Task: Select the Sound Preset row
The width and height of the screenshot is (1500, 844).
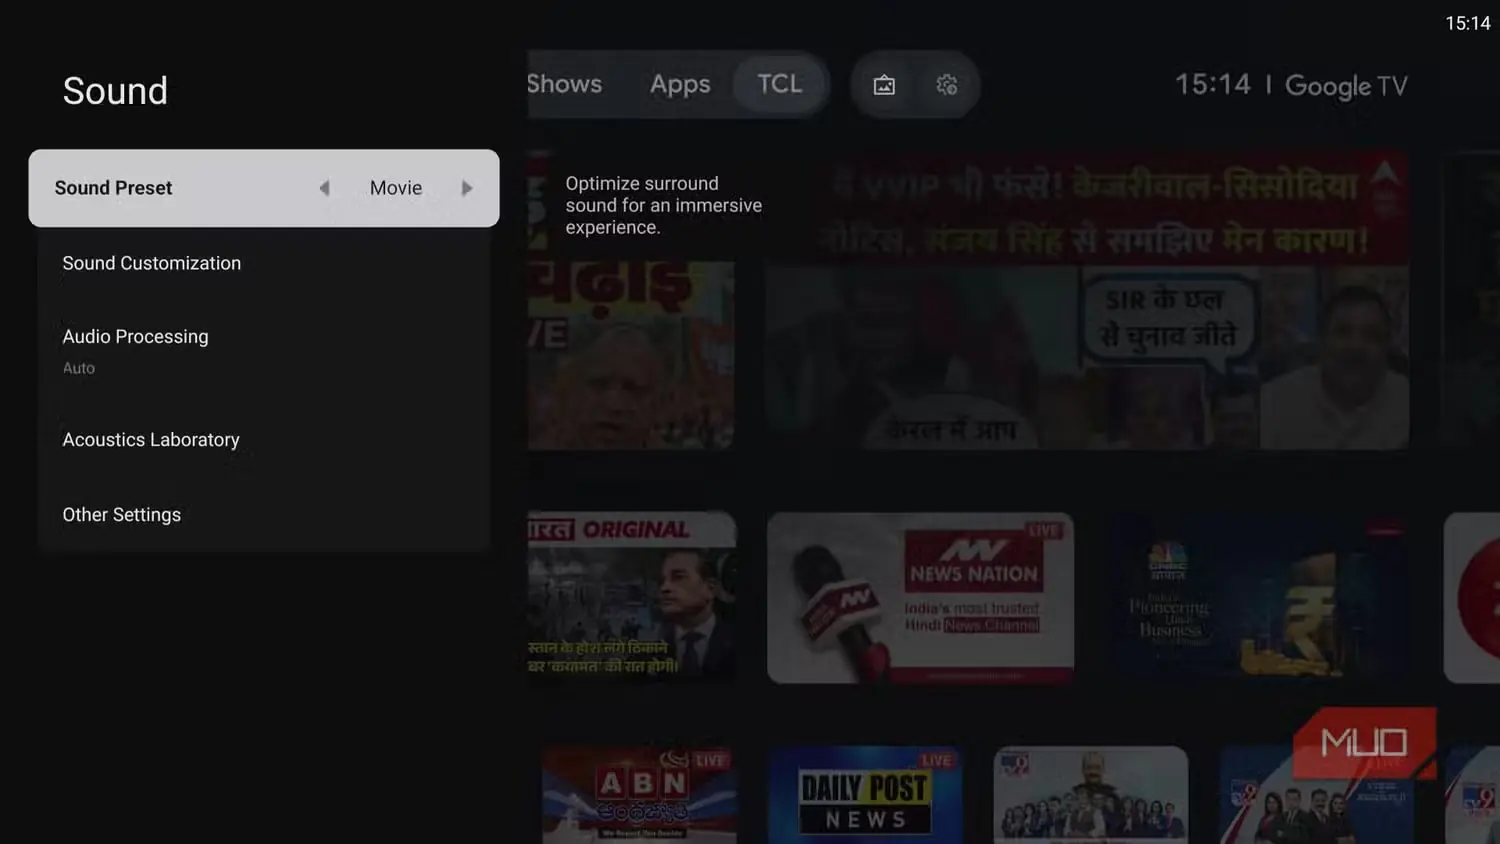Action: [264, 188]
